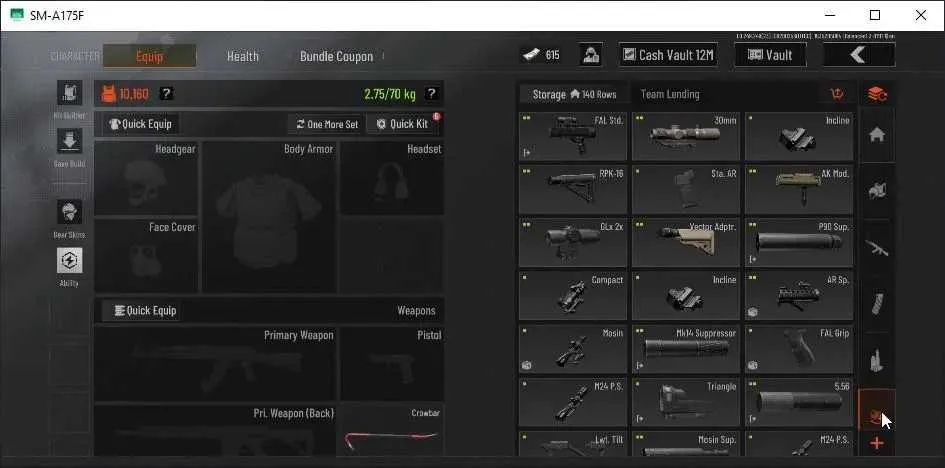Select the Lwt. Tilt item

pyautogui.click(x=573, y=443)
